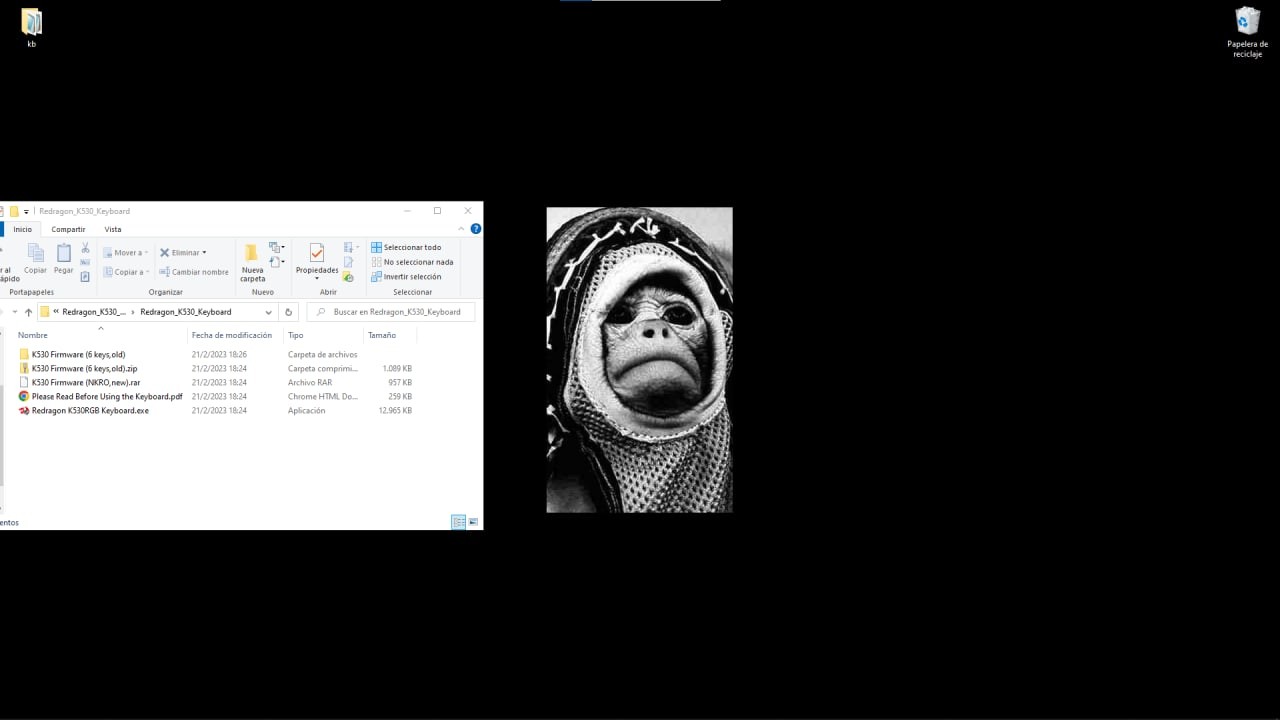1280x720 pixels.
Task: Open the quick access toolbar customize arrow
Action: (x=26, y=212)
